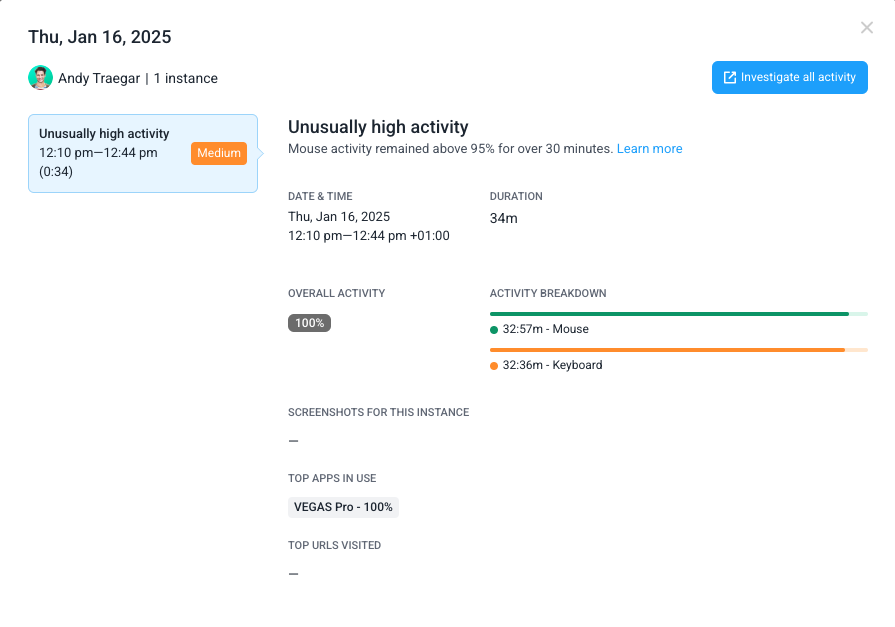Click the Thu, Jan 16, 2025 dialog title
The height and width of the screenshot is (627, 895).
click(100, 37)
